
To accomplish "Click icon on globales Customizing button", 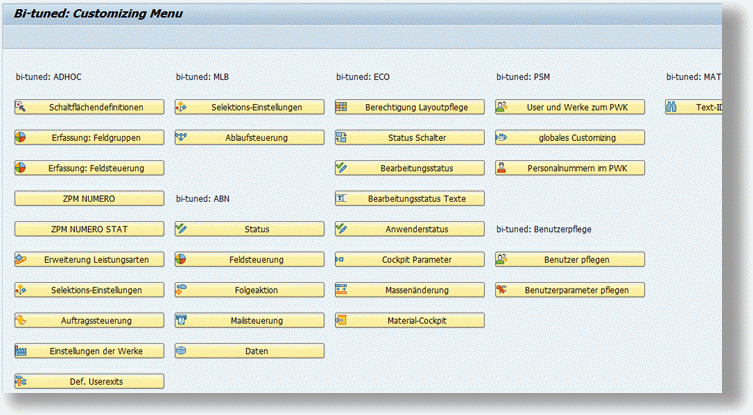I will pyautogui.click(x=502, y=137).
